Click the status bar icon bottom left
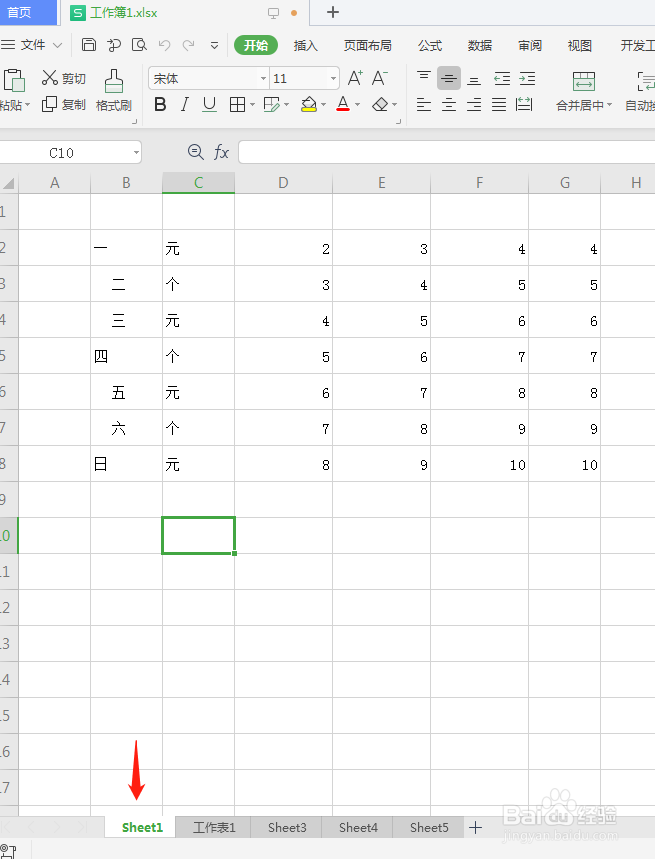Screen dimensions: 655x859 [x=9, y=851]
